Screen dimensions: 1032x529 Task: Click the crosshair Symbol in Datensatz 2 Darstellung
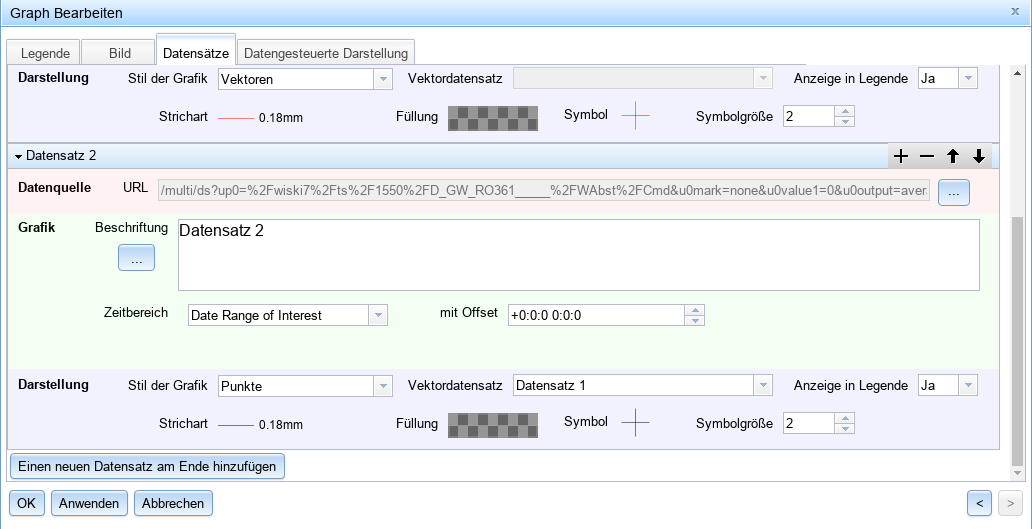[635, 423]
